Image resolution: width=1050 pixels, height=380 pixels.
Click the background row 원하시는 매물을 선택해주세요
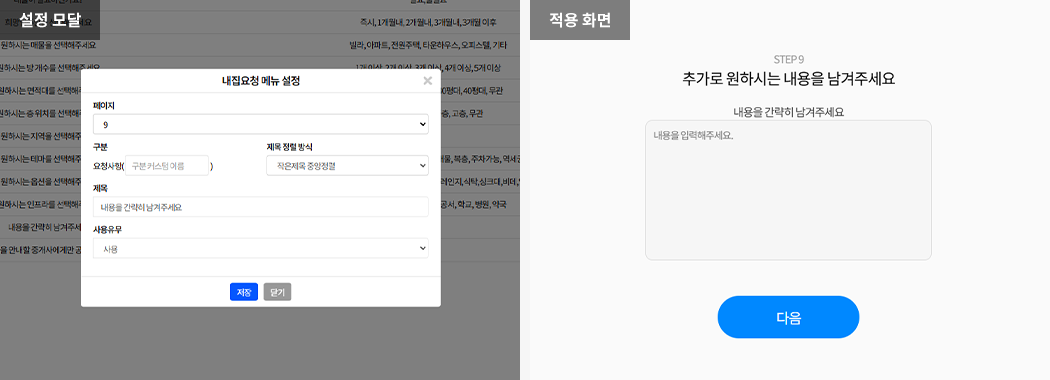pyautogui.click(x=48, y=46)
